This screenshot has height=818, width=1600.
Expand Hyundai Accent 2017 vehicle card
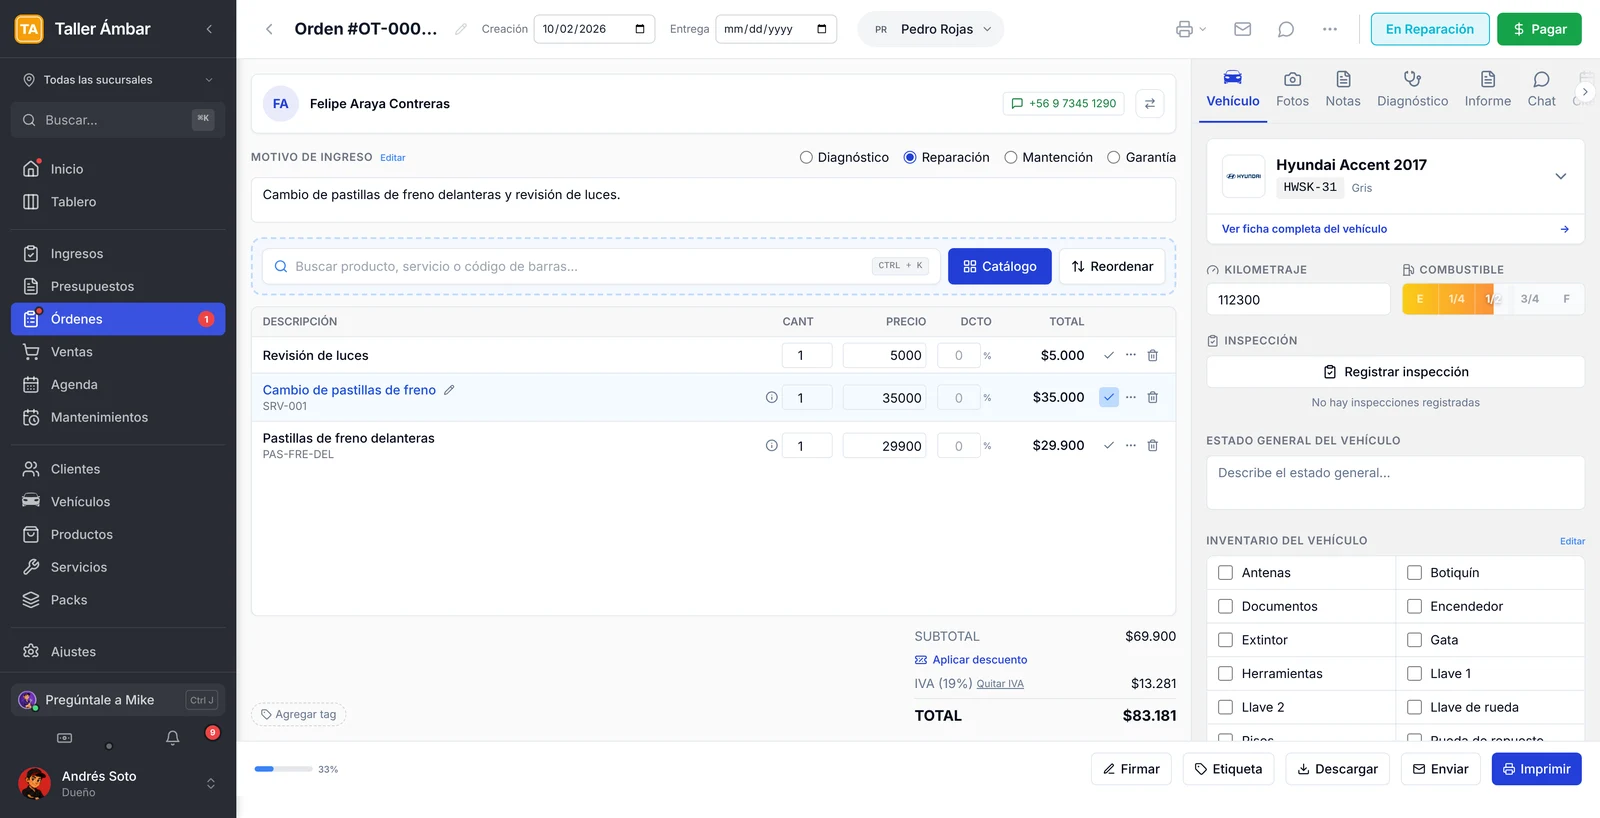pos(1560,176)
